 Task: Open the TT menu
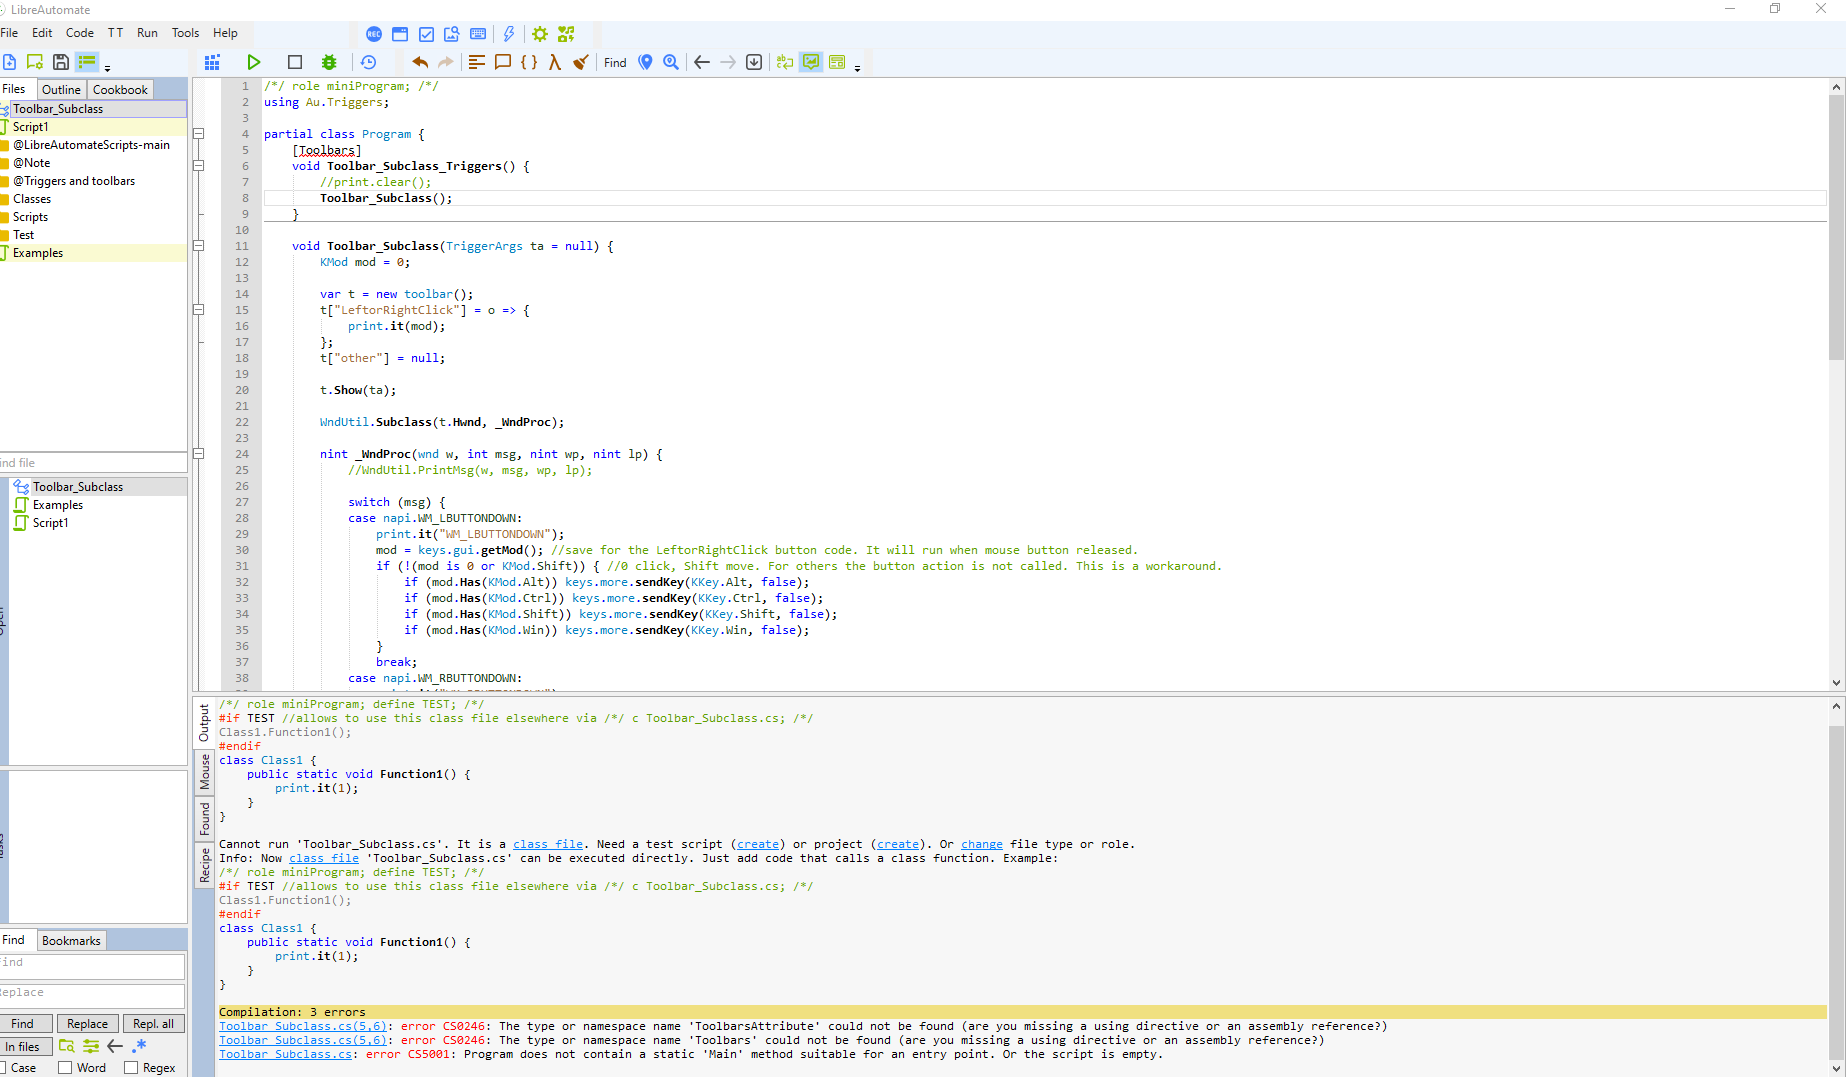point(116,33)
